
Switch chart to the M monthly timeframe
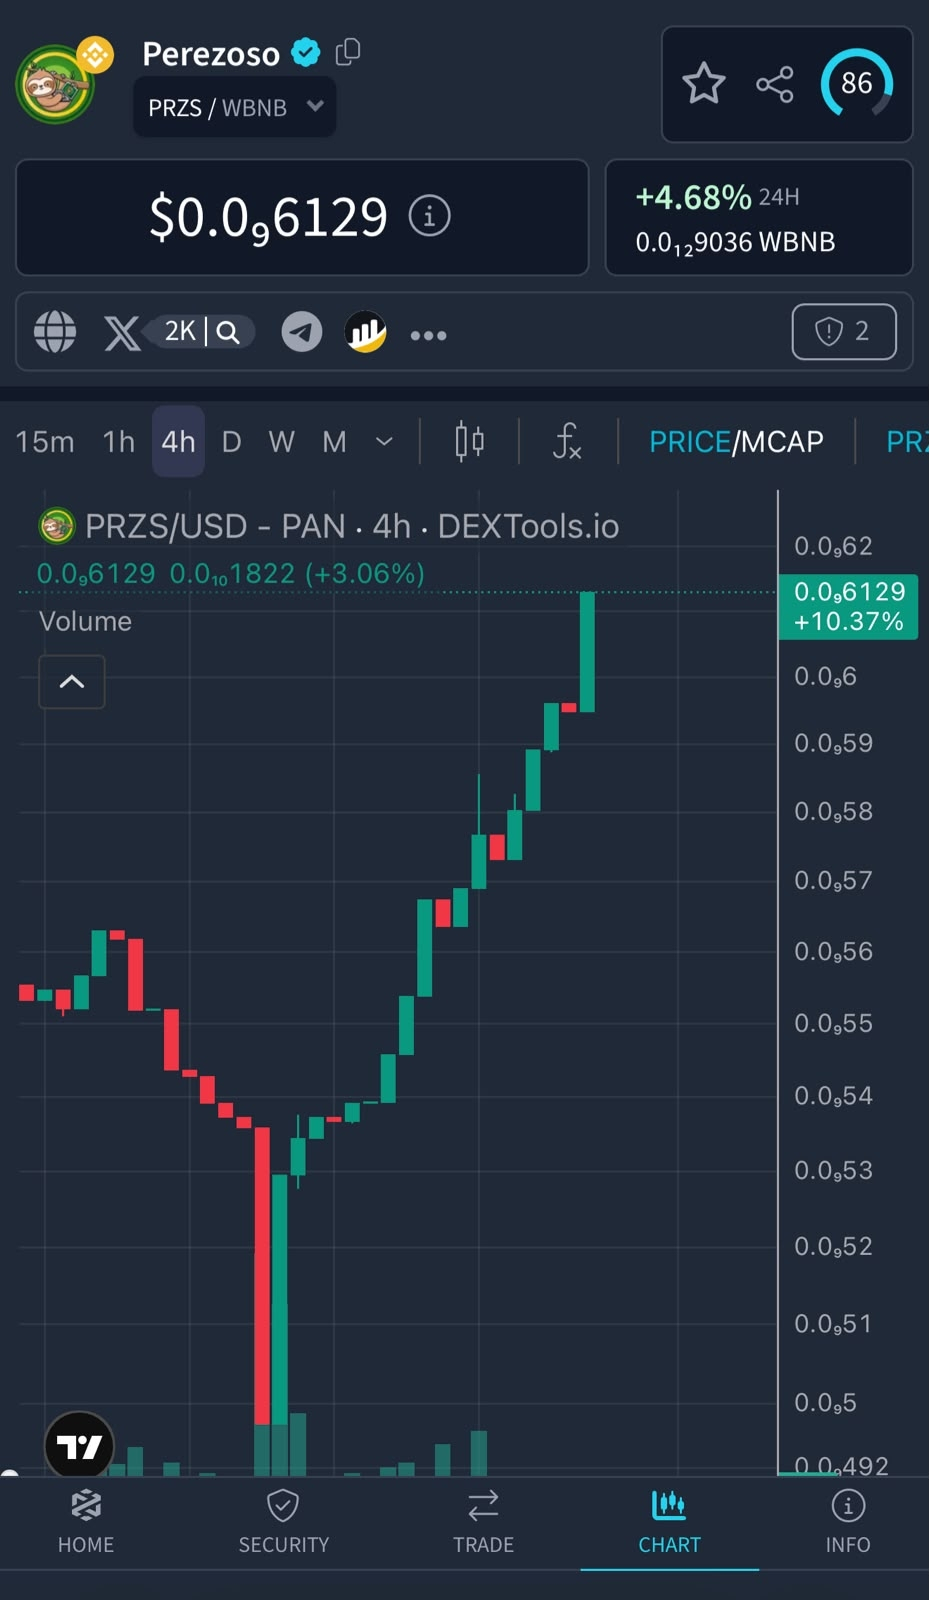click(334, 441)
